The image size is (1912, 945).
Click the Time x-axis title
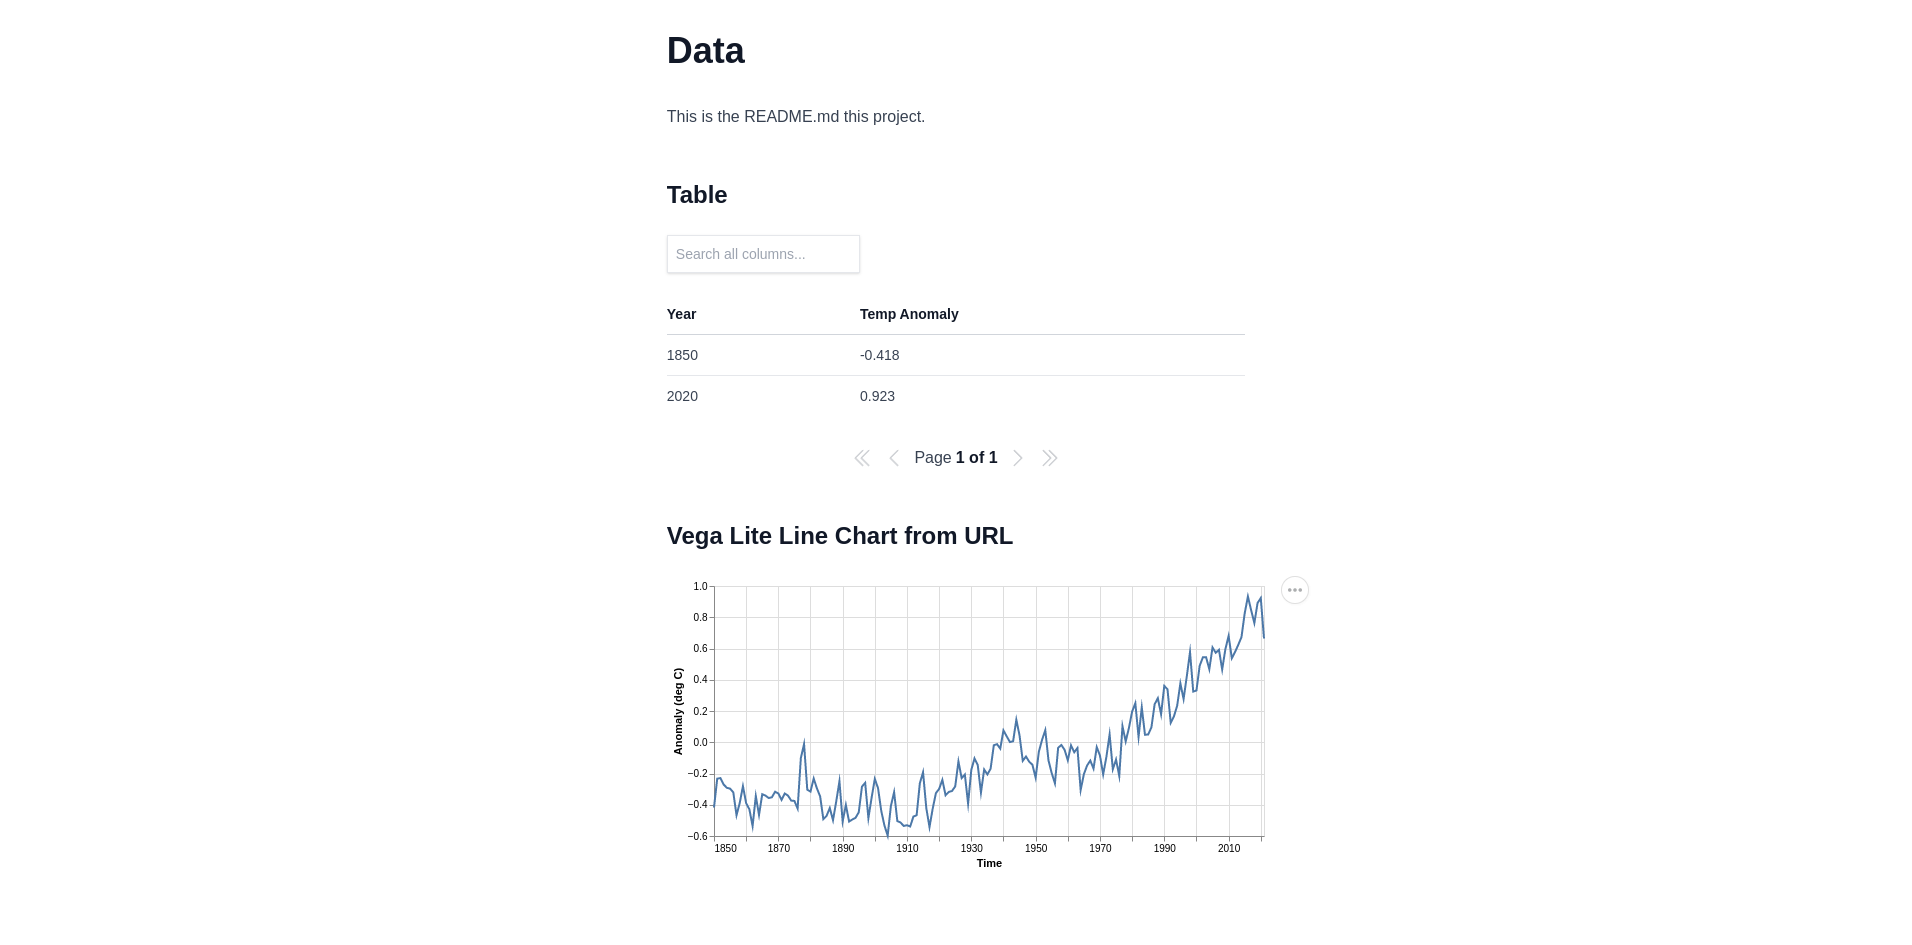tap(988, 863)
